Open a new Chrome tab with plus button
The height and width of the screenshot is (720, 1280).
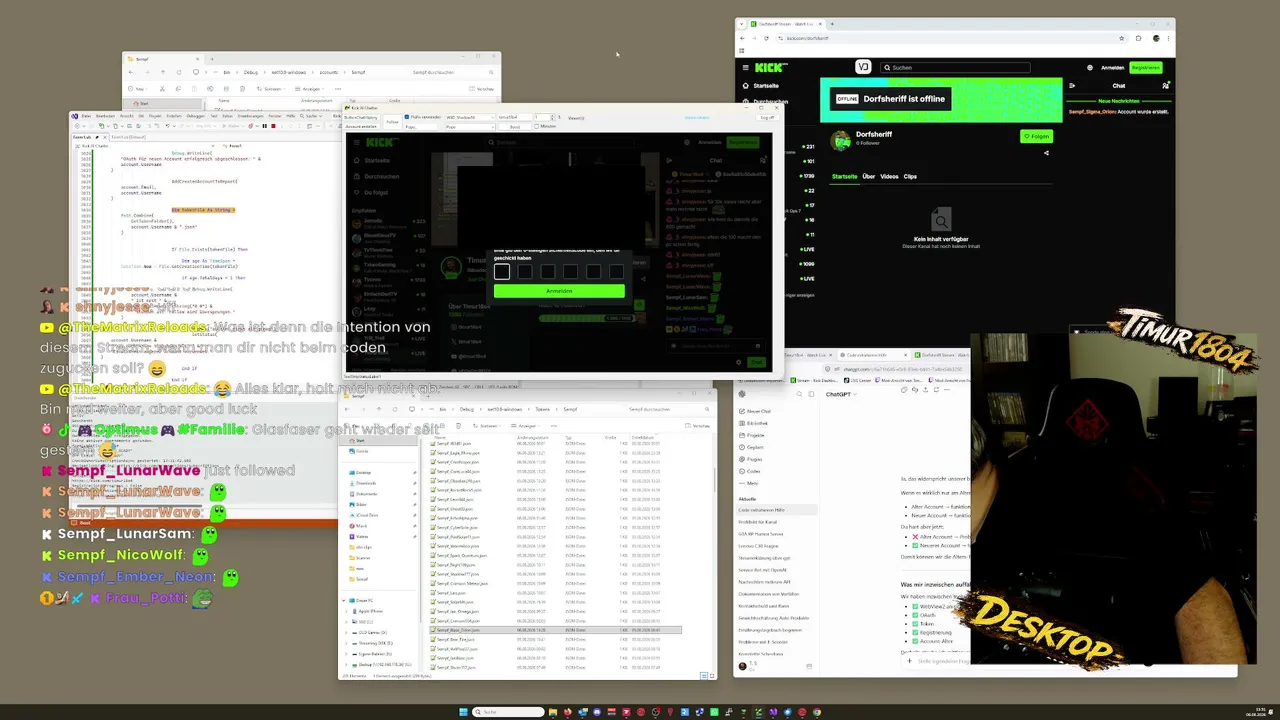(831, 24)
